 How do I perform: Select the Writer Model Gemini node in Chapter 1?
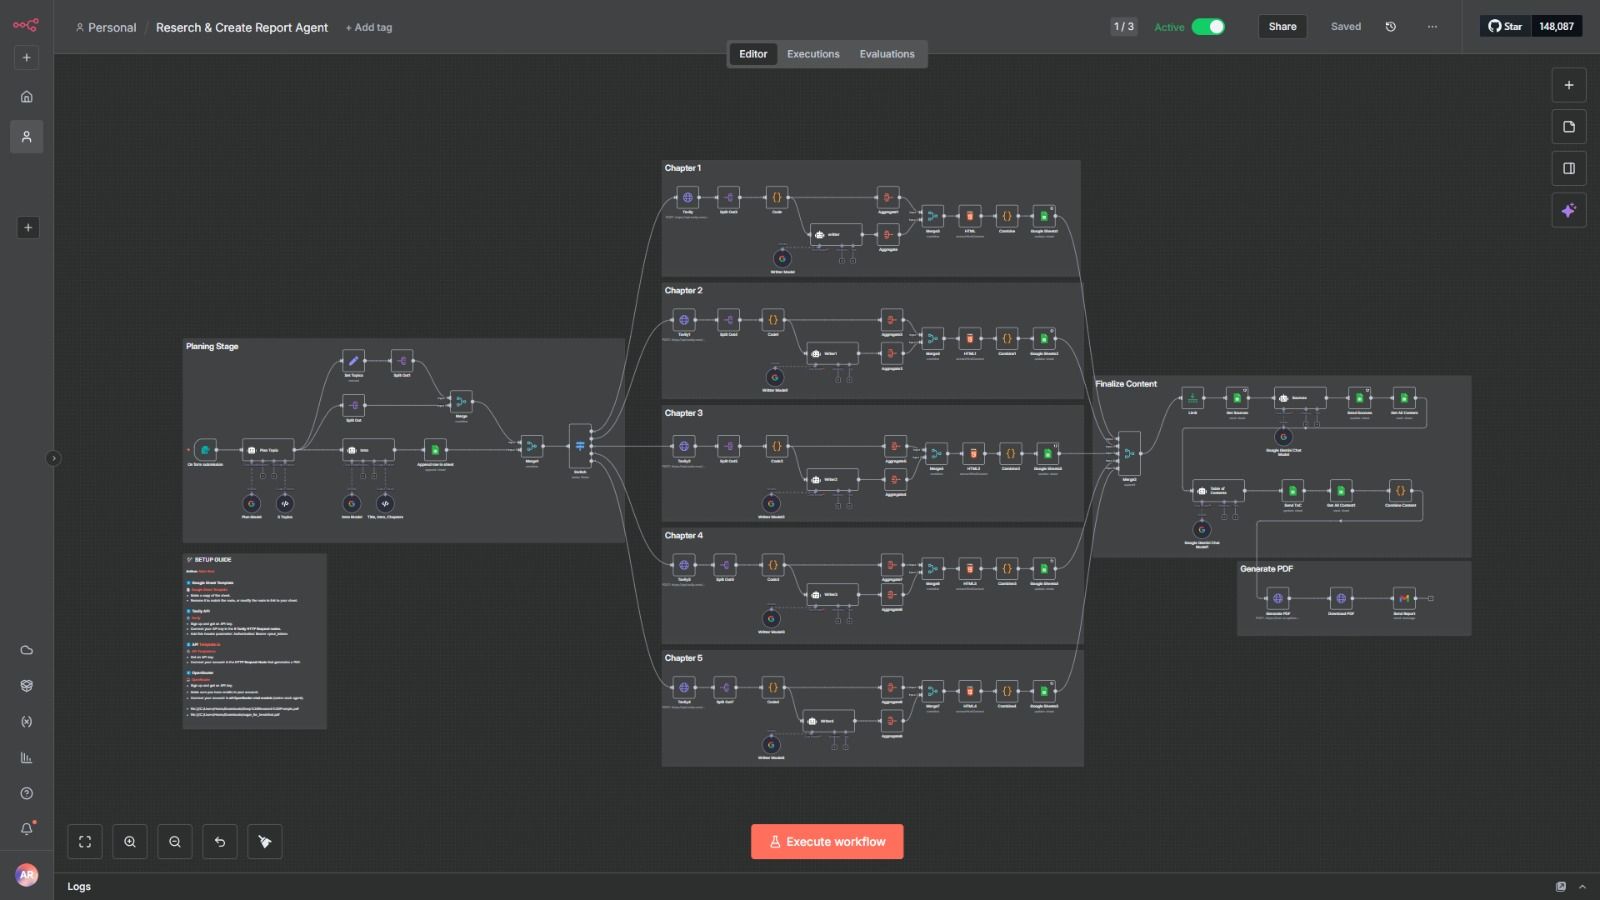coord(782,258)
